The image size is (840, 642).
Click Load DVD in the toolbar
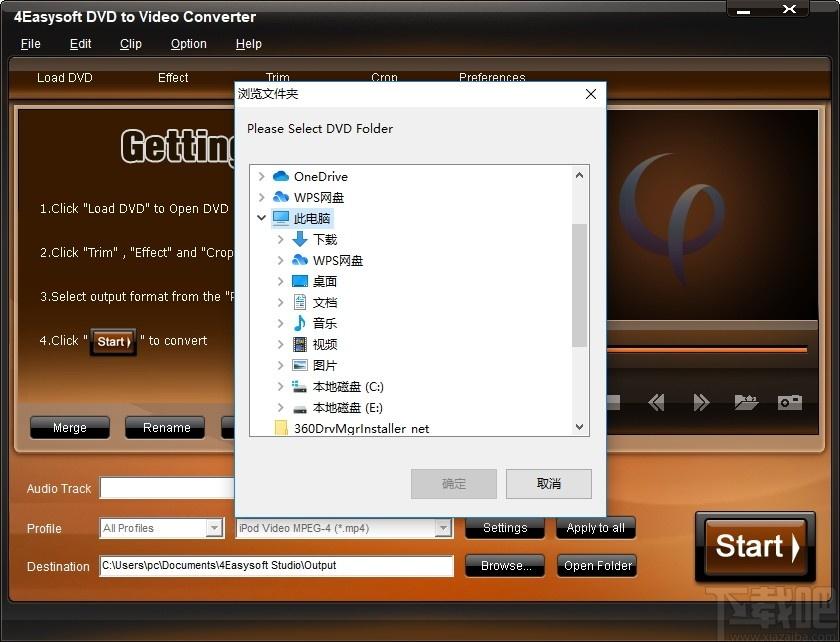point(65,78)
